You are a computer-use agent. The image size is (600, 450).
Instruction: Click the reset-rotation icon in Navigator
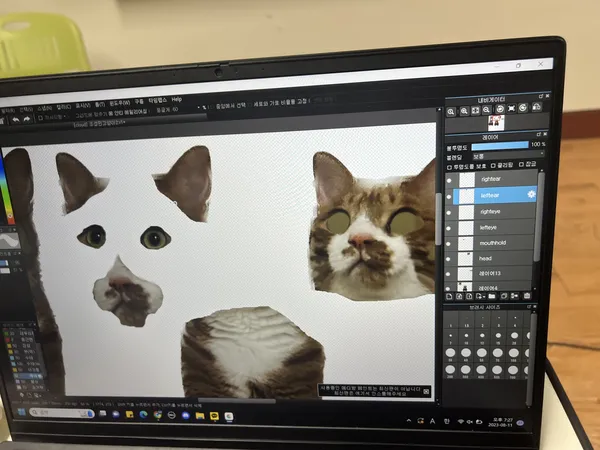511,109
